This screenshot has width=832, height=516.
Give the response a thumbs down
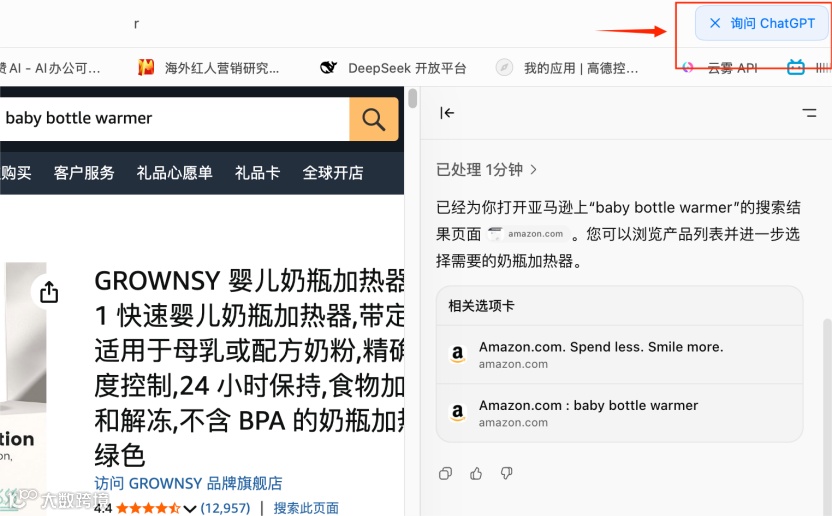[507, 473]
